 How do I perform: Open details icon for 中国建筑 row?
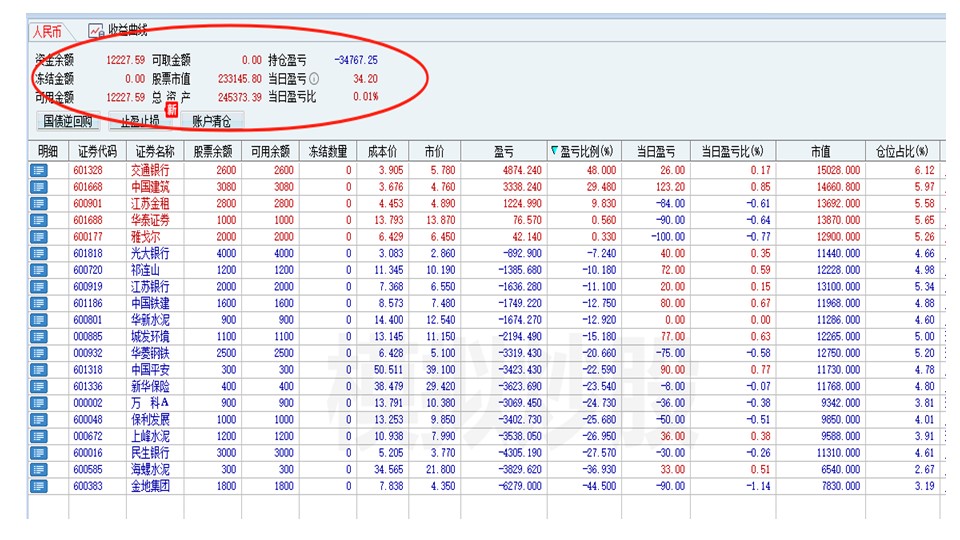pyautogui.click(x=39, y=187)
